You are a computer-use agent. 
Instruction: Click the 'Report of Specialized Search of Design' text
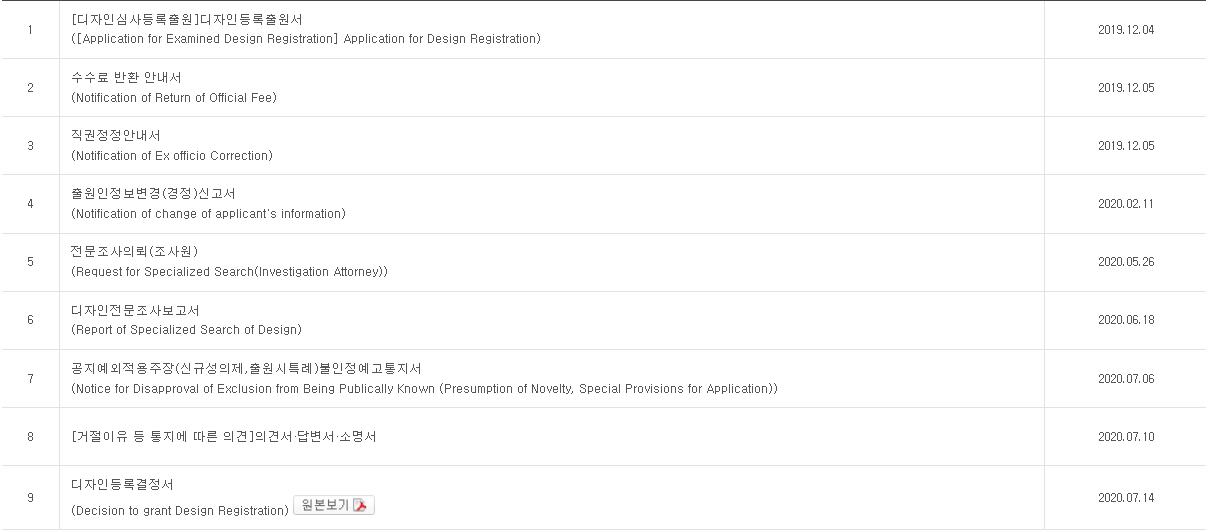186,330
